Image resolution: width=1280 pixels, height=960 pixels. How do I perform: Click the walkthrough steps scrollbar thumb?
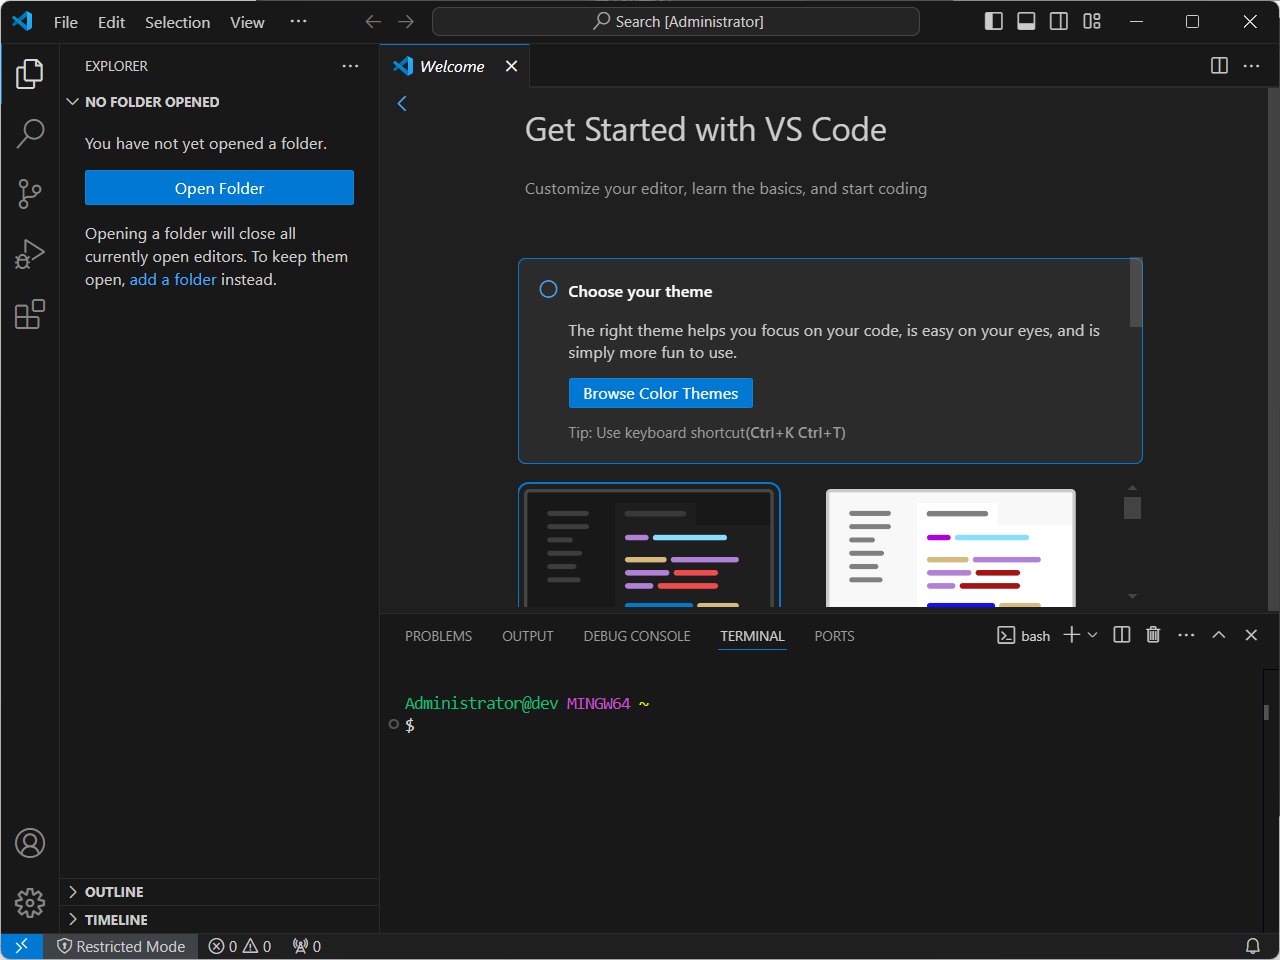1136,292
